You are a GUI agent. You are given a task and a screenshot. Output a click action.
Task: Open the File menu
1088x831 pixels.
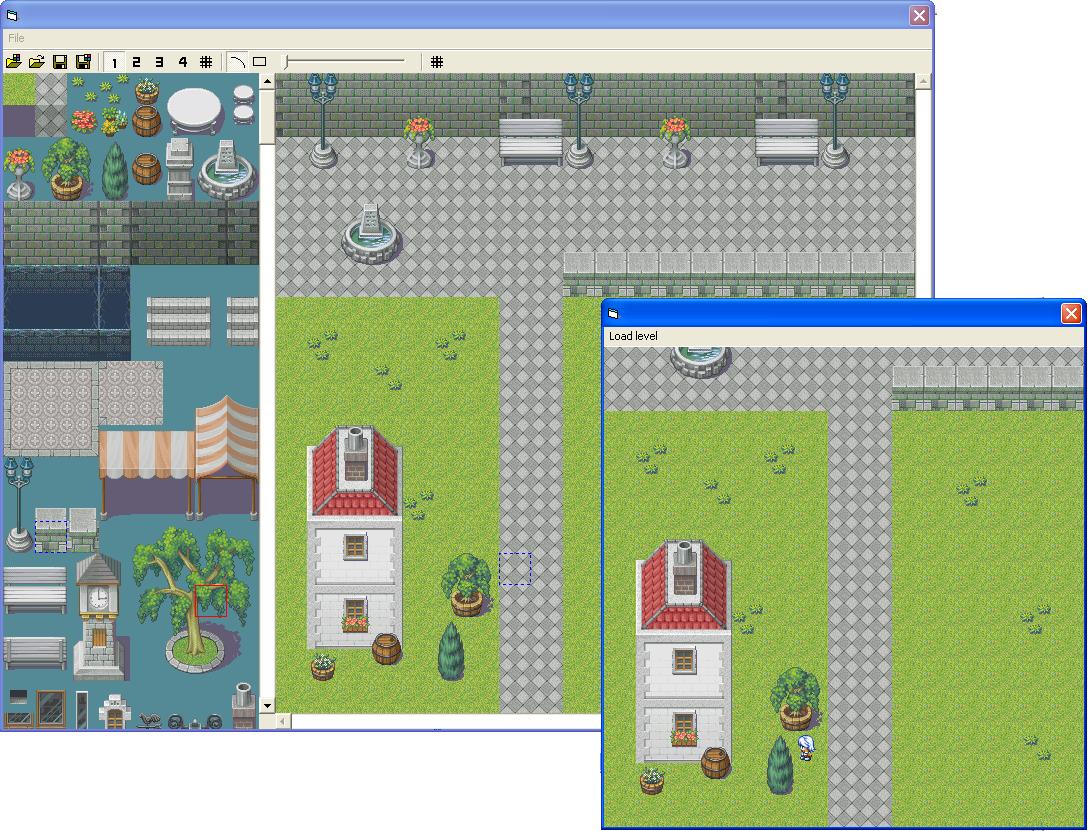(x=16, y=38)
